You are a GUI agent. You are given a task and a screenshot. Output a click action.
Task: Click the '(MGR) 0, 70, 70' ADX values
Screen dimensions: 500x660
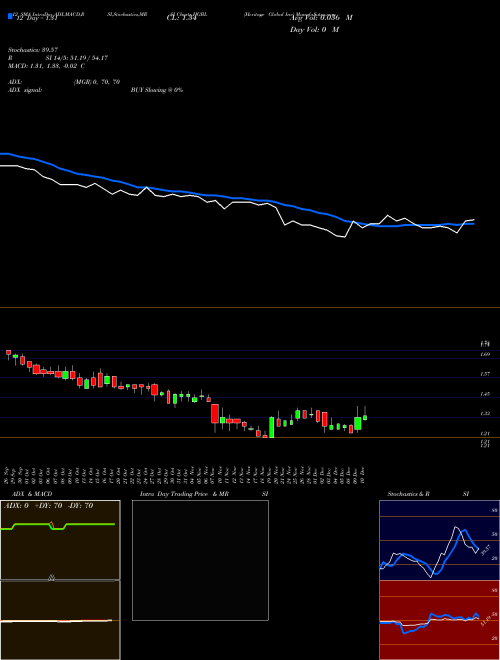97,82
